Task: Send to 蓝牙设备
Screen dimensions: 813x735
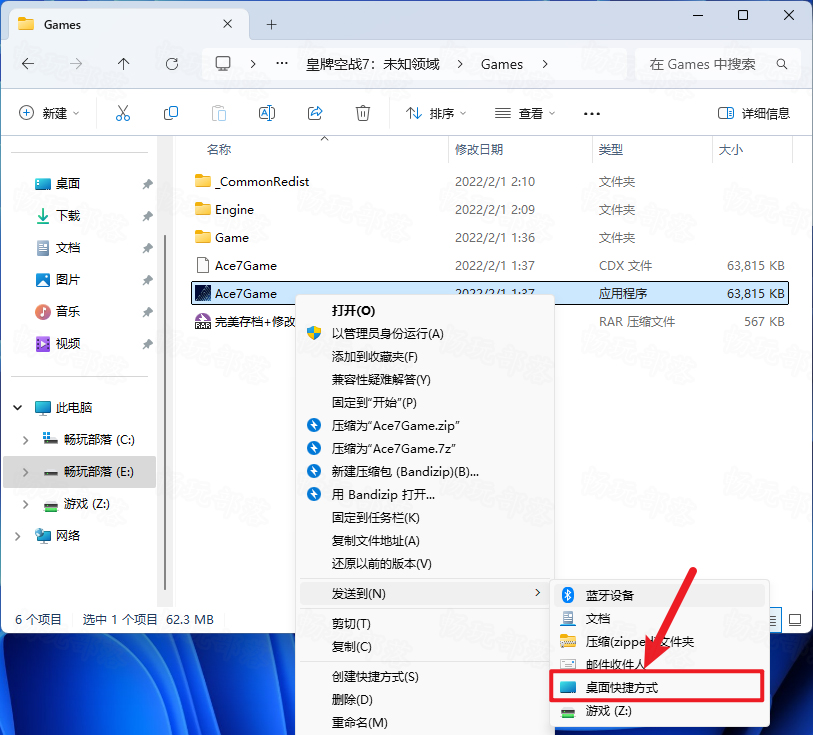Action: 660,595
